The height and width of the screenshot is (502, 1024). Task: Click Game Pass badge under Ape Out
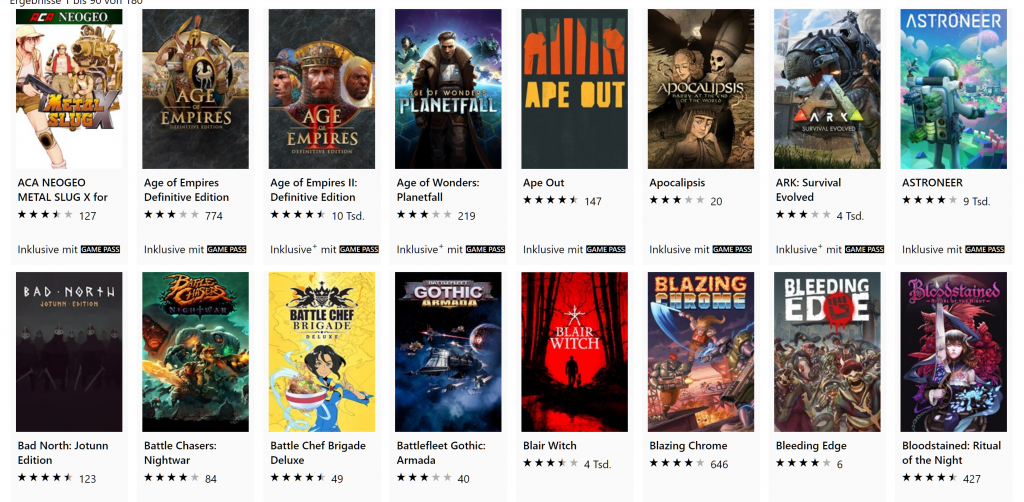point(606,249)
